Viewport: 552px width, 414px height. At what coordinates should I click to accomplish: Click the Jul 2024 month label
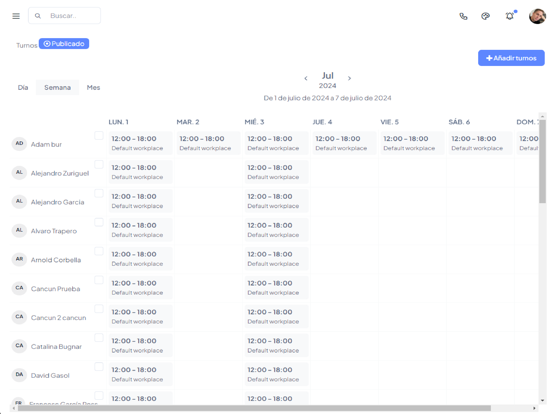(327, 80)
